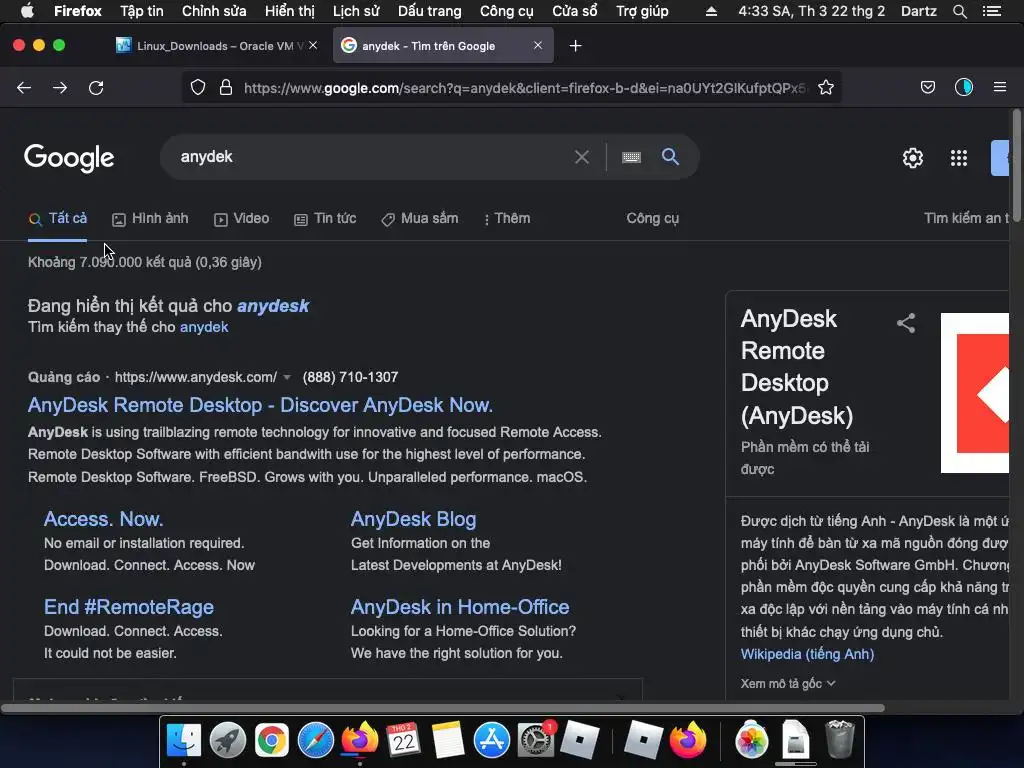Image resolution: width=1024 pixels, height=768 pixels.
Task: Open the Công cụ menu in menu bar
Action: tap(507, 11)
